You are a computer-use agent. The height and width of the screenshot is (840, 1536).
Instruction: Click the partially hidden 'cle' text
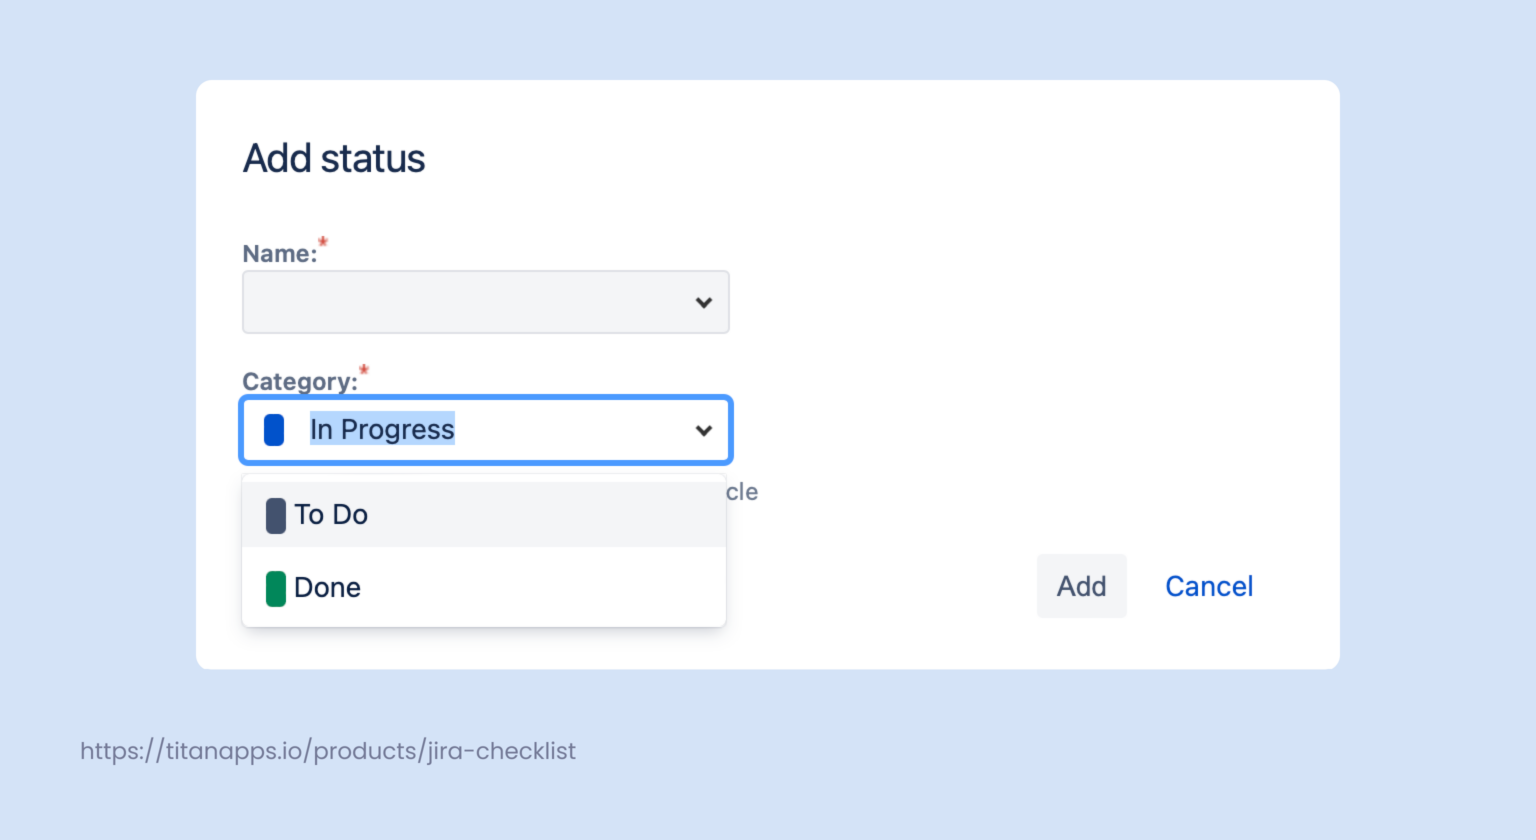(x=744, y=491)
